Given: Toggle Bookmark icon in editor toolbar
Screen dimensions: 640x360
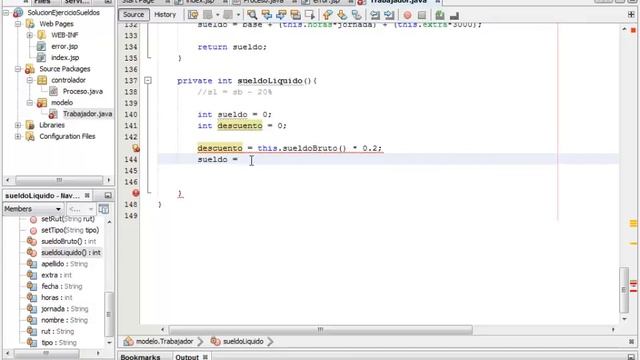Looking at the screenshot, I should coord(357,15).
